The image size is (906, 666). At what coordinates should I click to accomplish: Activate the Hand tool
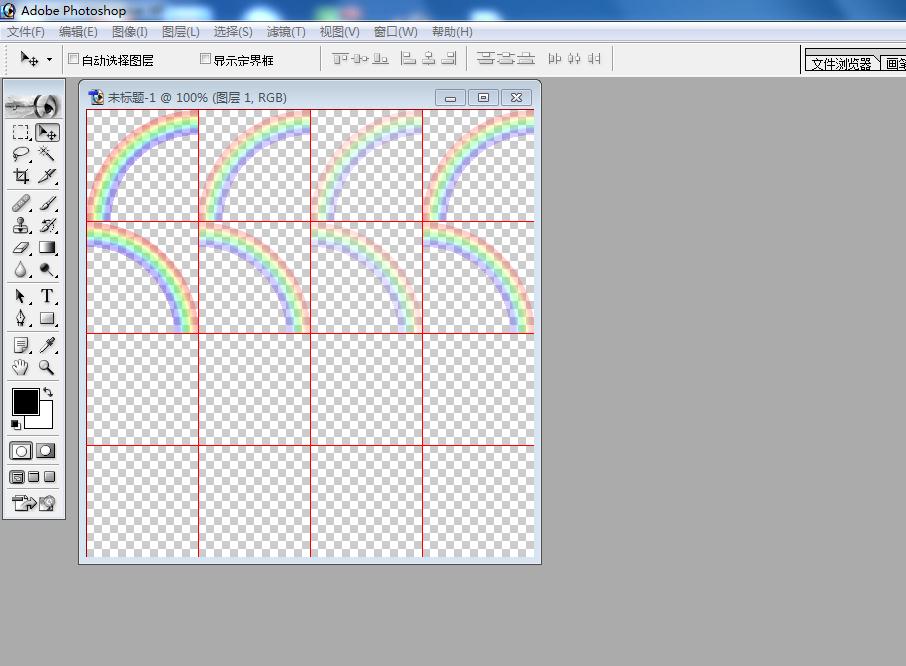pos(21,367)
